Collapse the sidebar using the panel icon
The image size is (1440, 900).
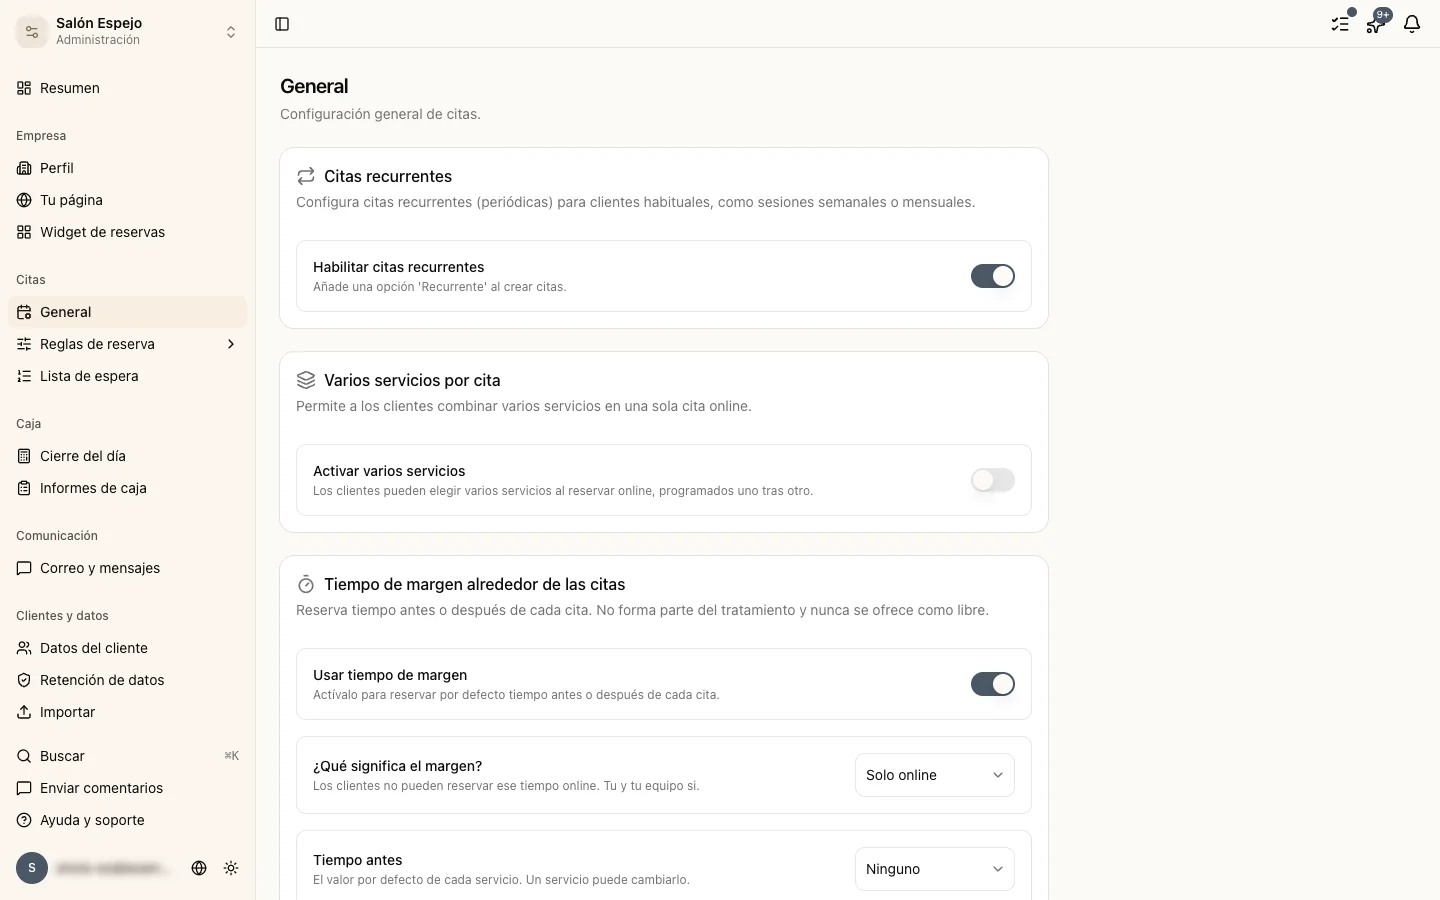coord(282,24)
